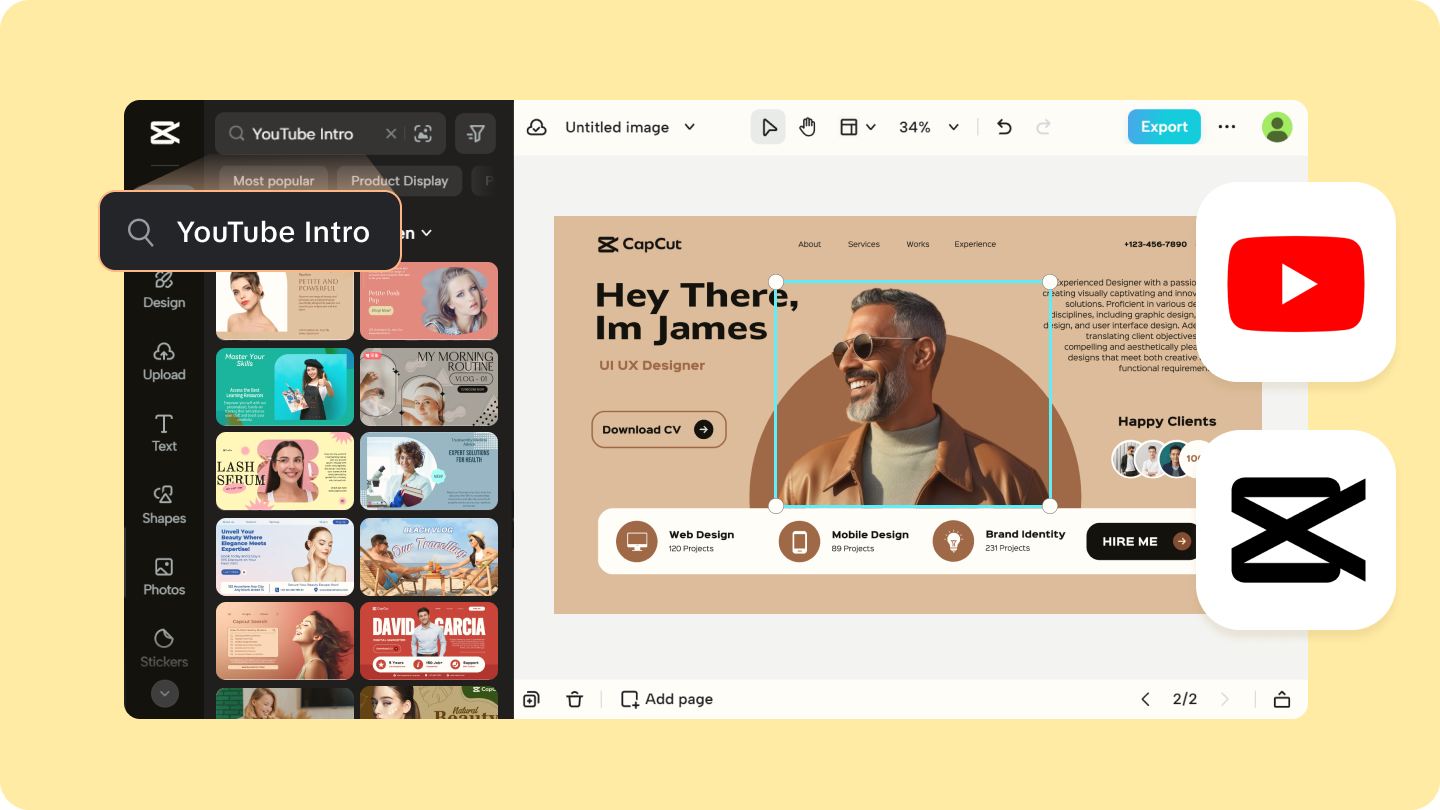
Task: Choose the Beach Vlog travelling template
Action: coord(429,556)
